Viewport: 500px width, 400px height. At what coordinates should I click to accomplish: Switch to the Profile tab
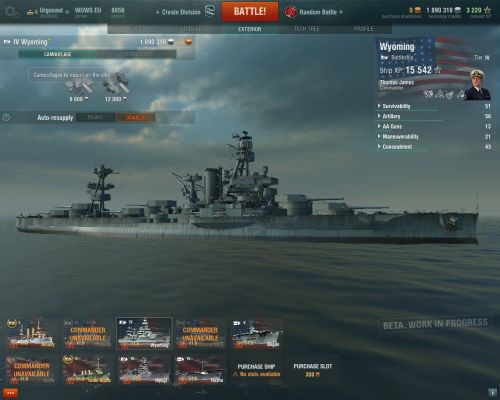click(x=363, y=29)
